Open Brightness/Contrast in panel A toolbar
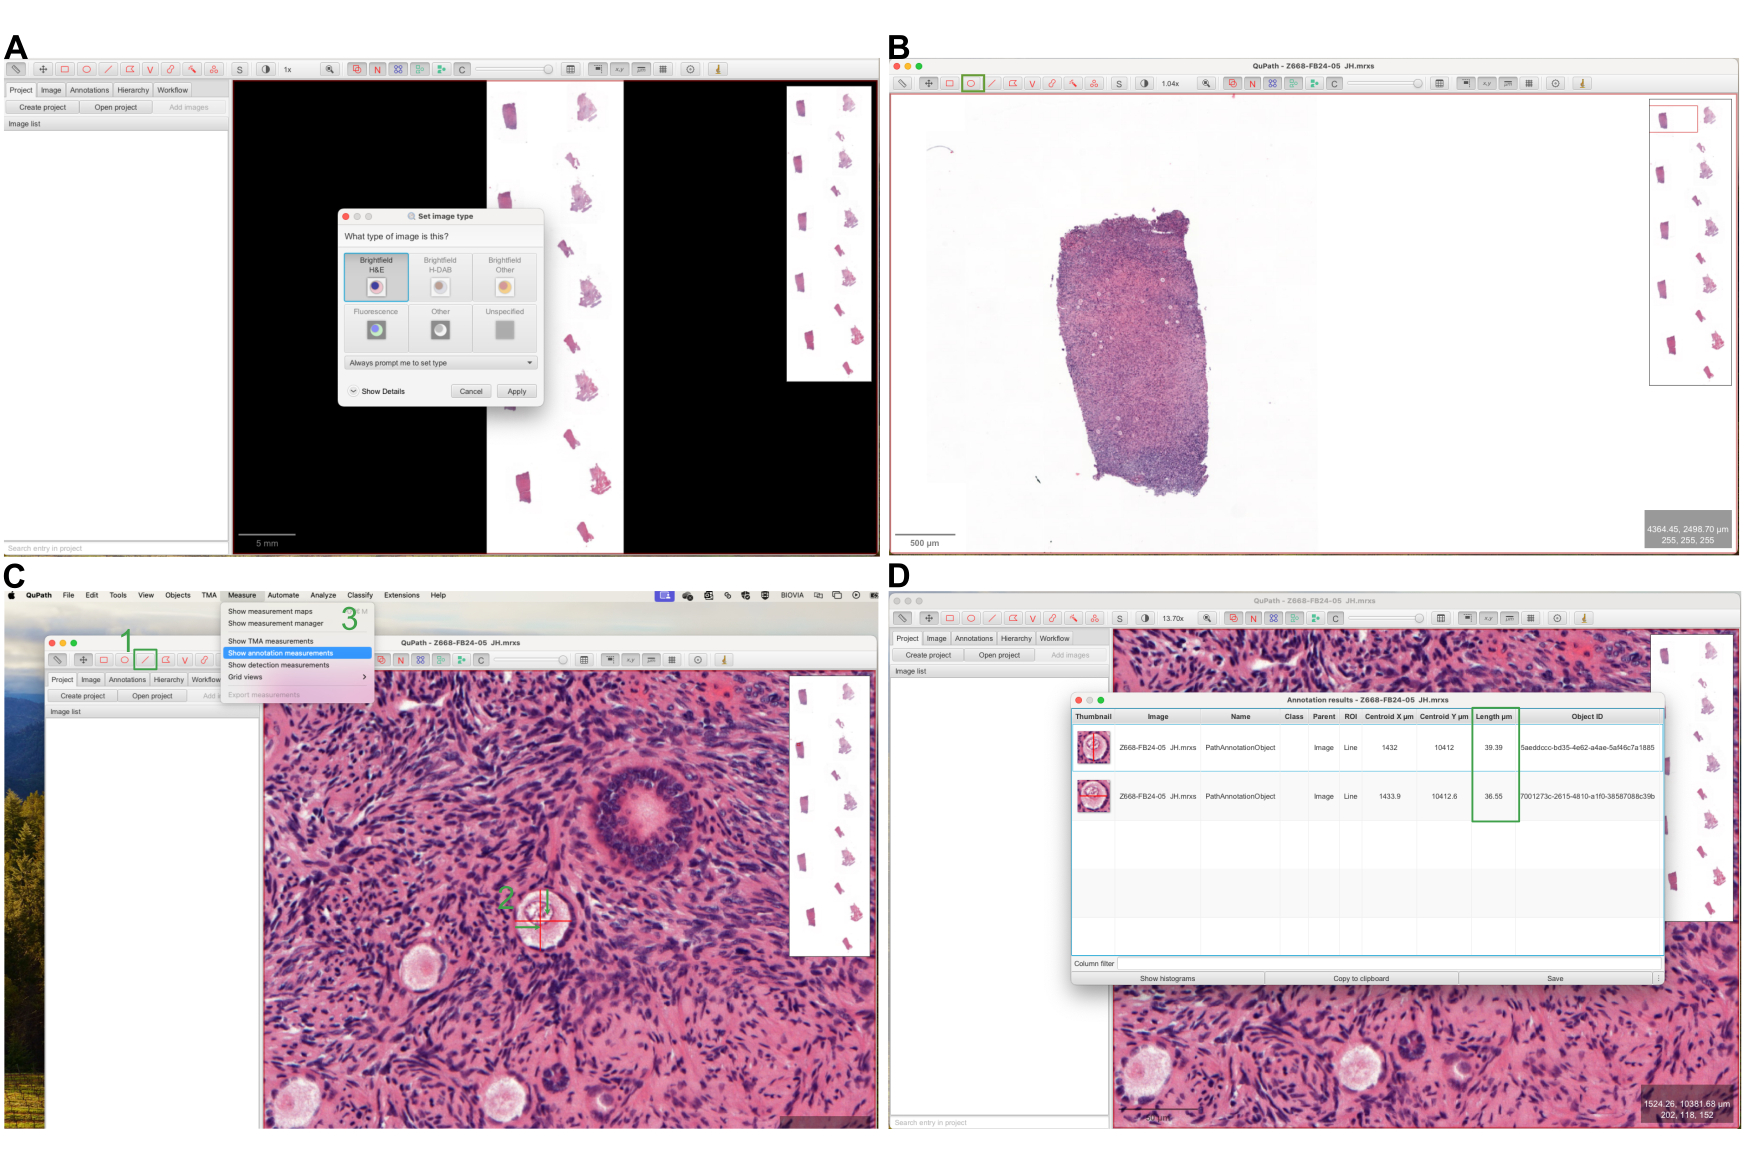The image size is (1754, 1172). pyautogui.click(x=265, y=69)
